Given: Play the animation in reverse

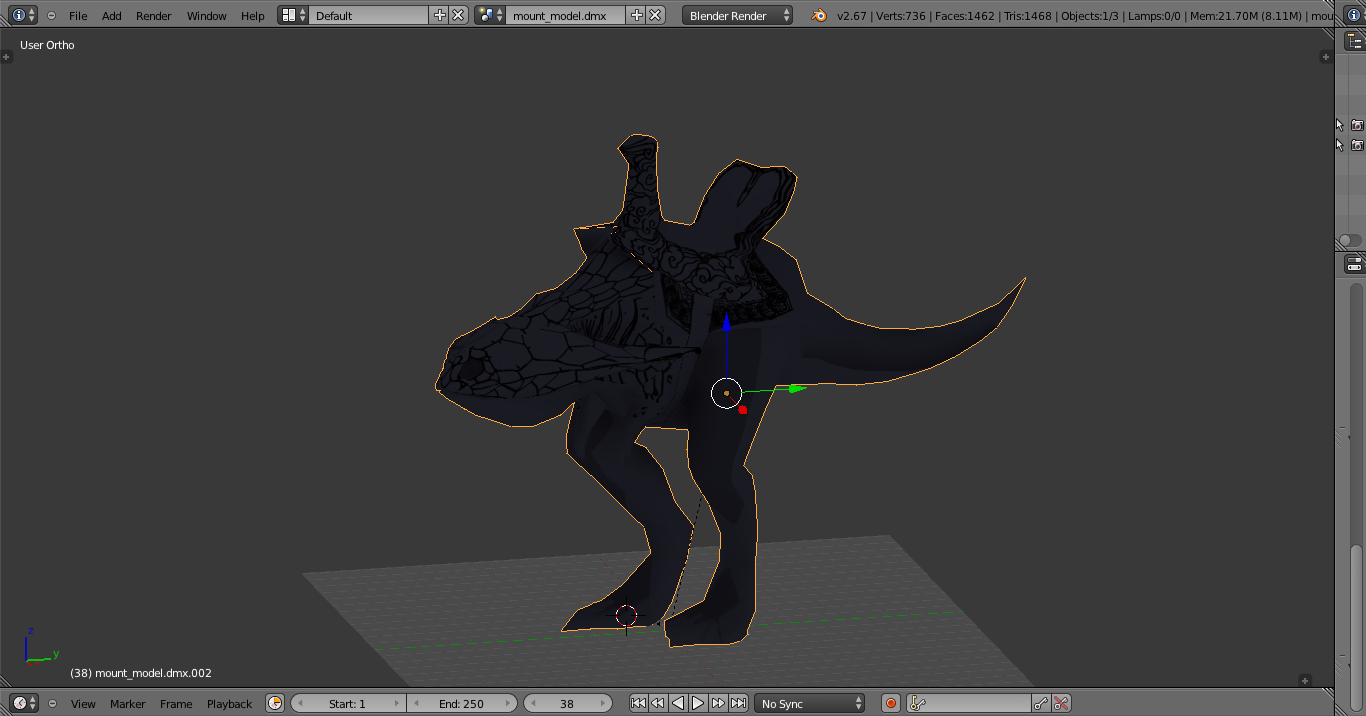Looking at the screenshot, I should (x=678, y=703).
